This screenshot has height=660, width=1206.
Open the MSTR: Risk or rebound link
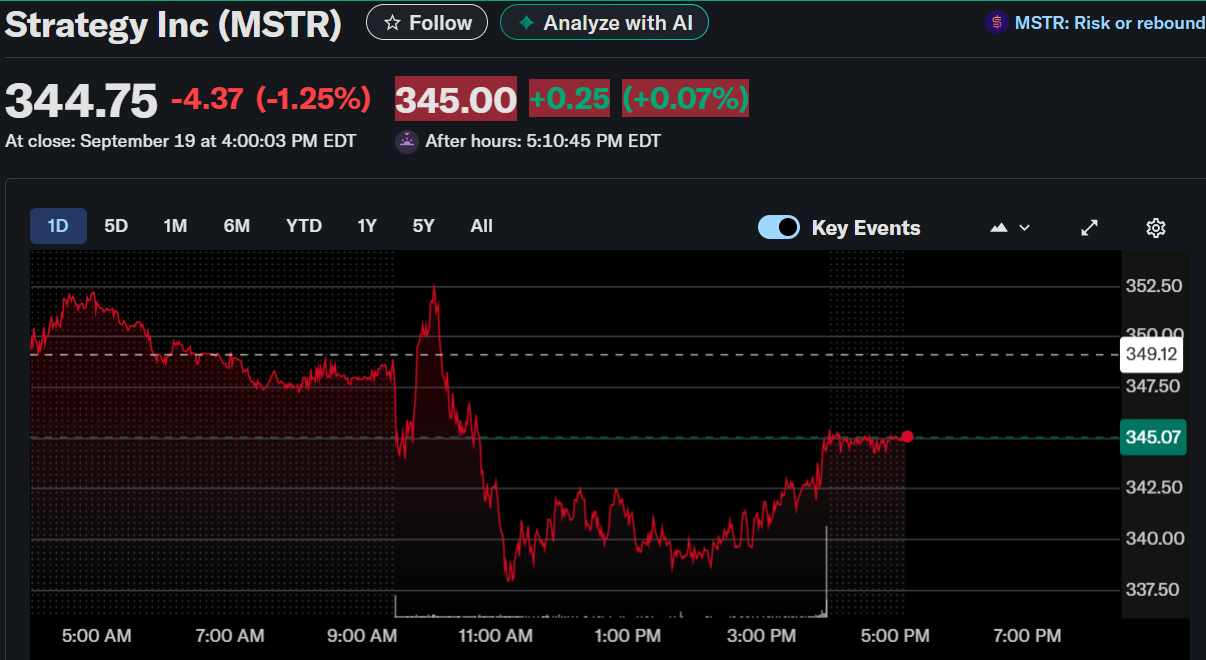[x=1109, y=22]
